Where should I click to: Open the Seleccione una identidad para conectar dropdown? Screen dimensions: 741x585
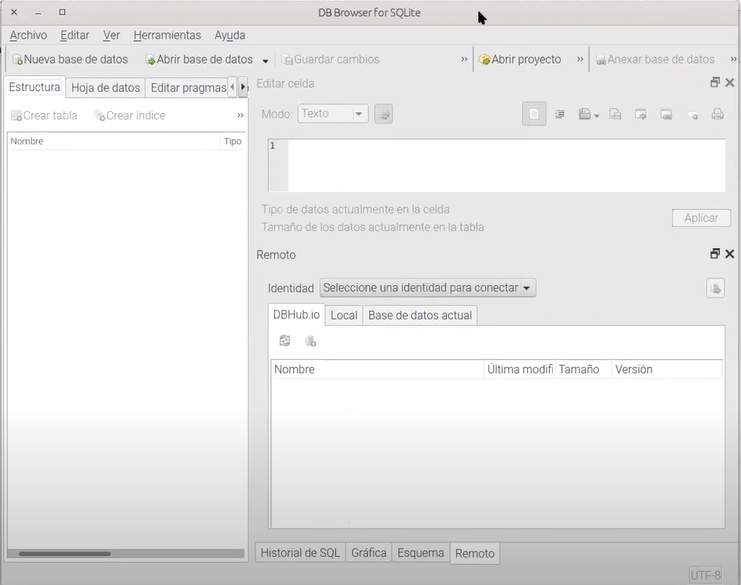(x=428, y=288)
